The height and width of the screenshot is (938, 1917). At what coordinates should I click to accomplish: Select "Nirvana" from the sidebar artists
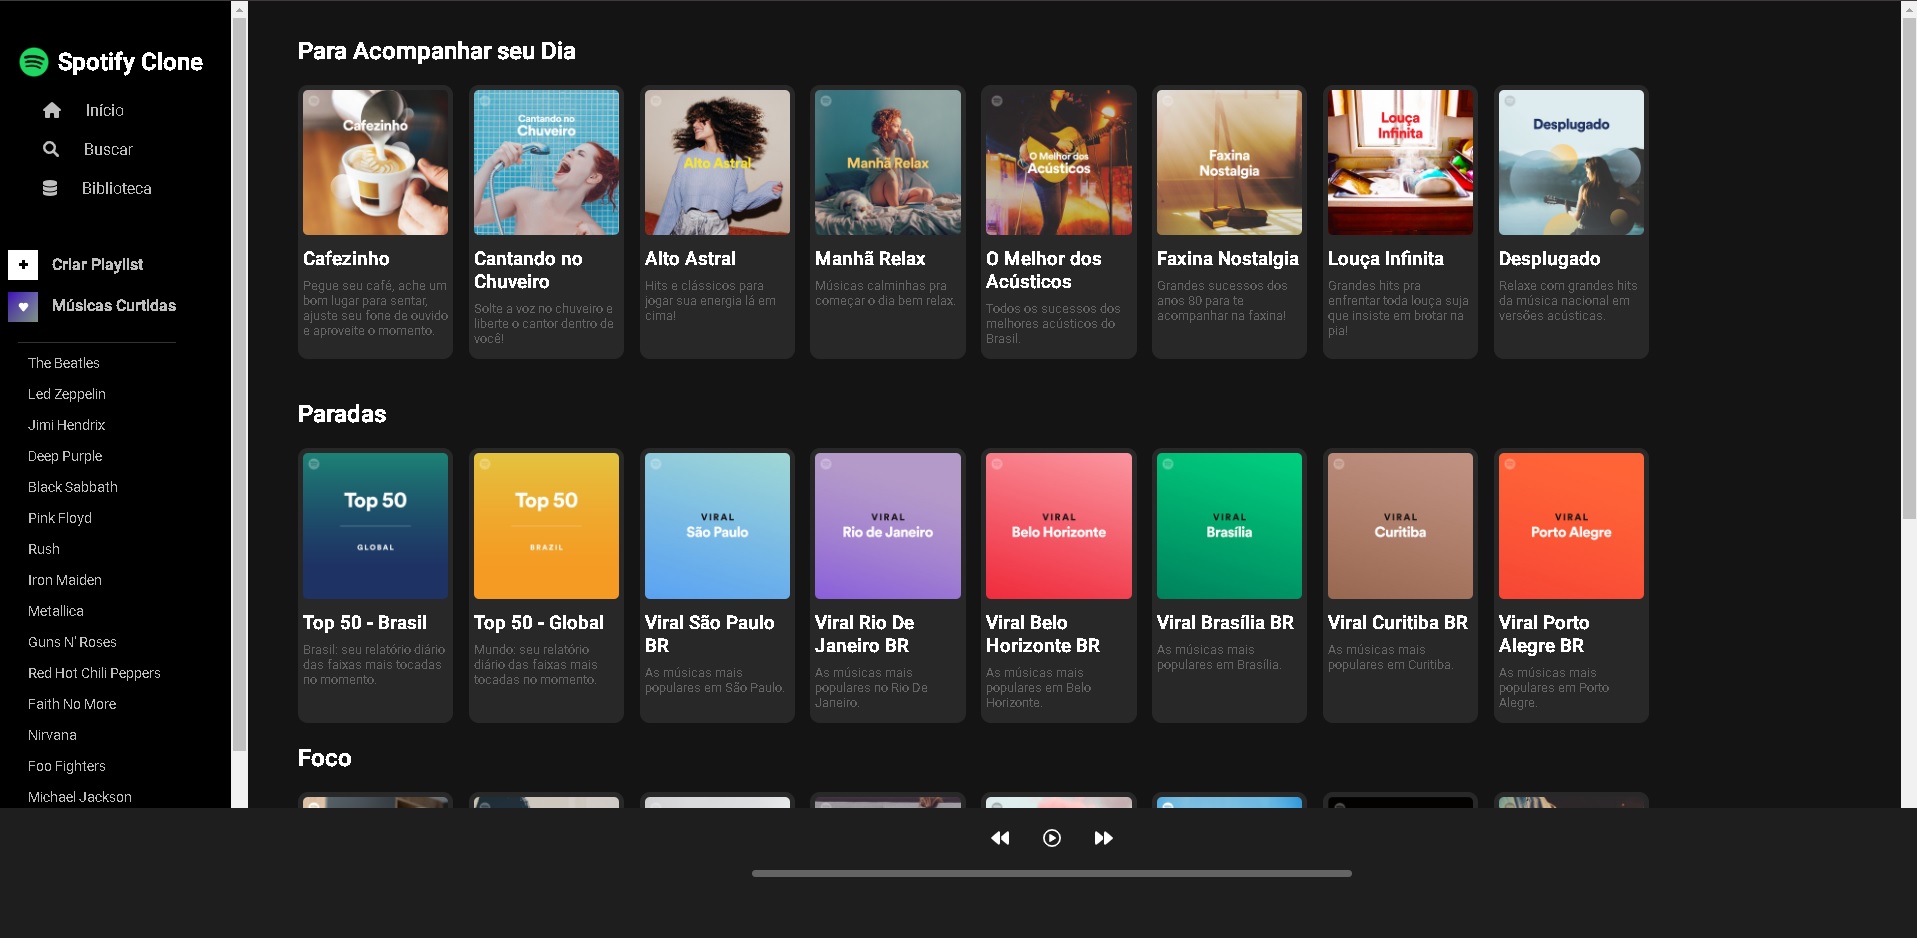[x=51, y=735]
